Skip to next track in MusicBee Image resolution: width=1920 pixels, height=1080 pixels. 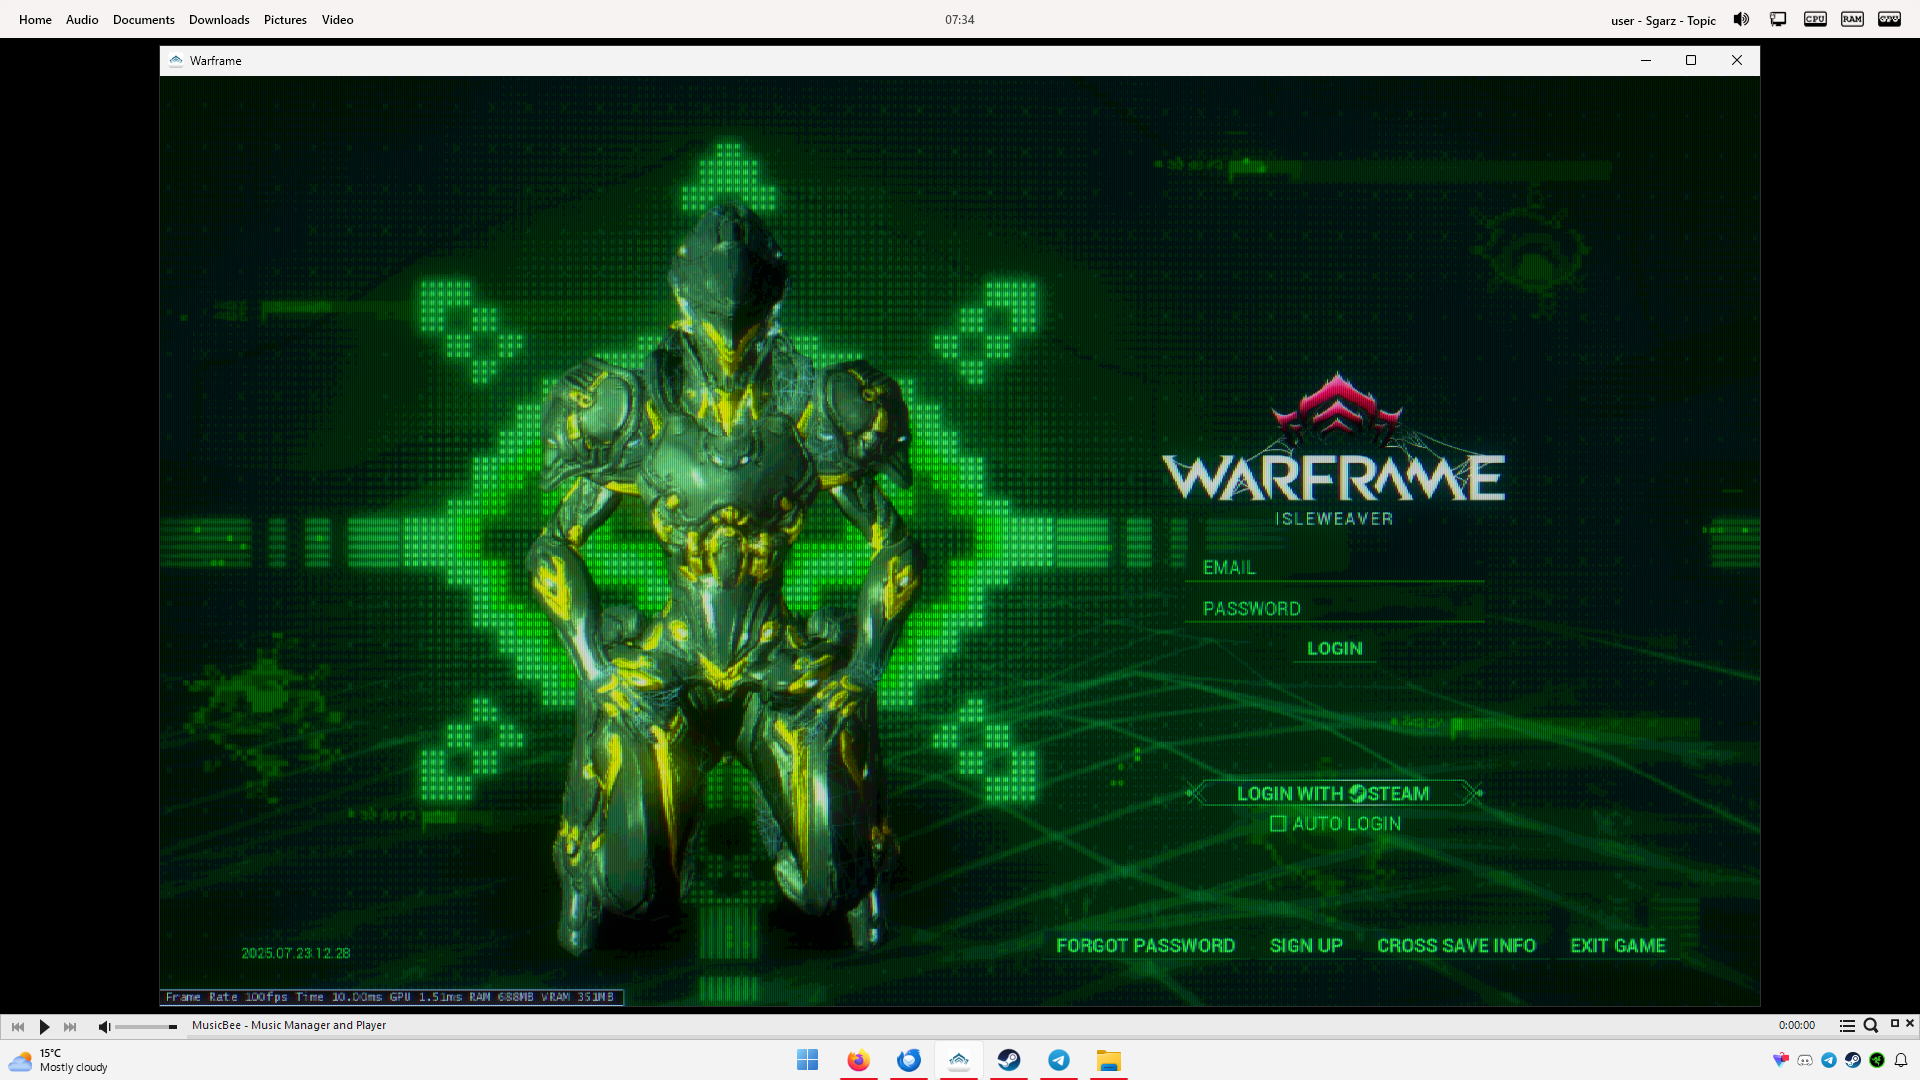click(x=70, y=1026)
